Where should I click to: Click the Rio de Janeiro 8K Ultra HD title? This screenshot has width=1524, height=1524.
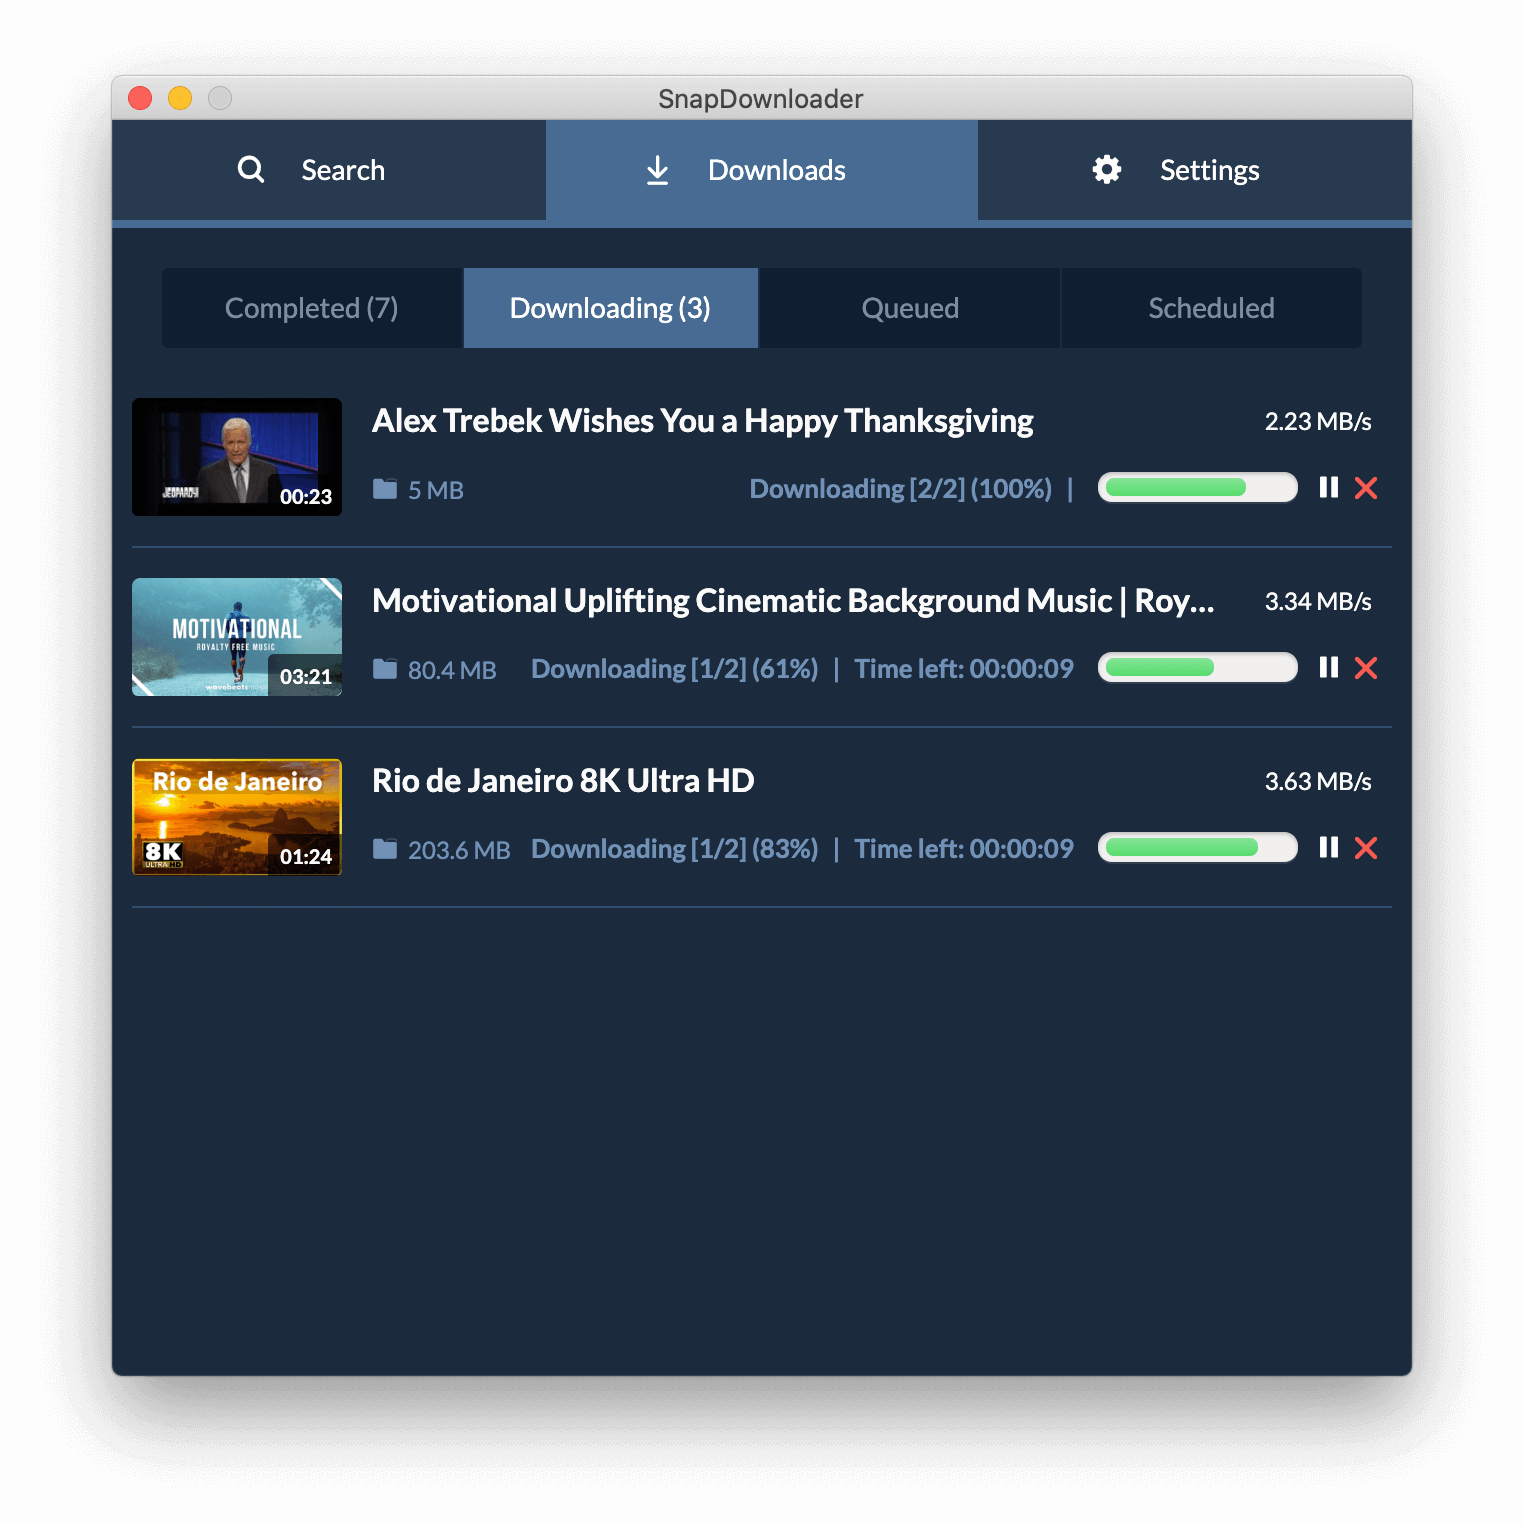tap(563, 781)
